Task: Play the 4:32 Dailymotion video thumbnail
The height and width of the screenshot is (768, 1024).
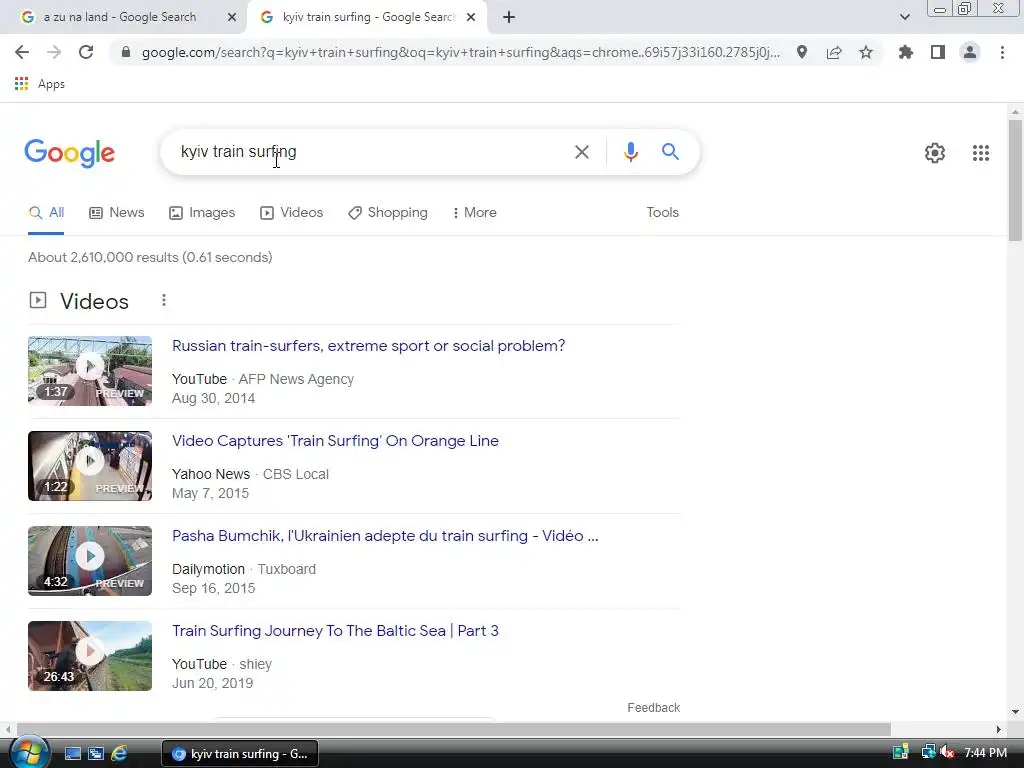Action: click(x=90, y=561)
